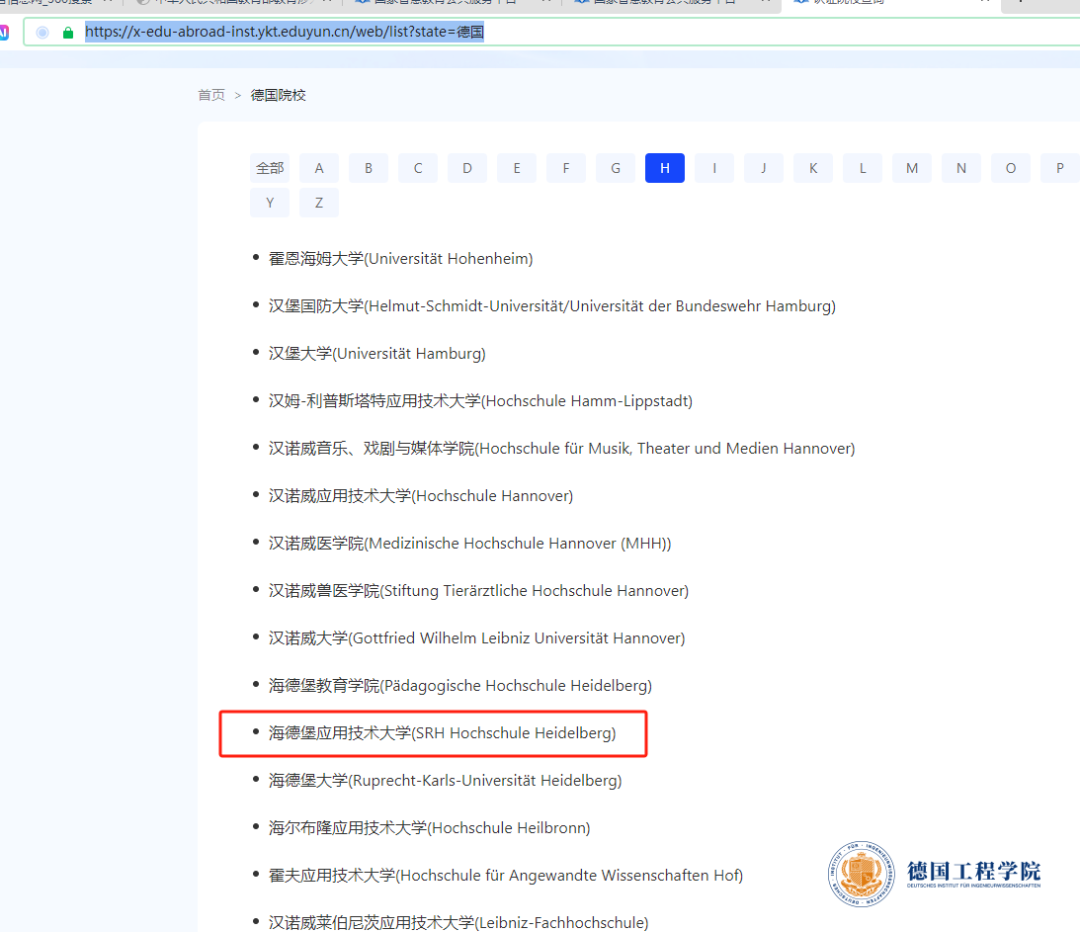
Task: Filter universities by letter K
Action: [813, 168]
